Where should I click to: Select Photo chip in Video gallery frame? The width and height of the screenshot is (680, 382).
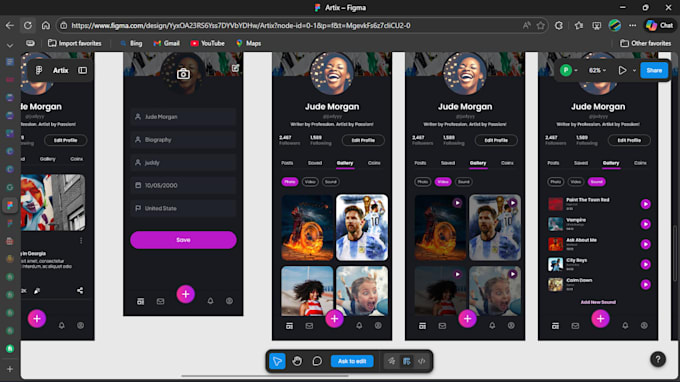[x=422, y=182]
